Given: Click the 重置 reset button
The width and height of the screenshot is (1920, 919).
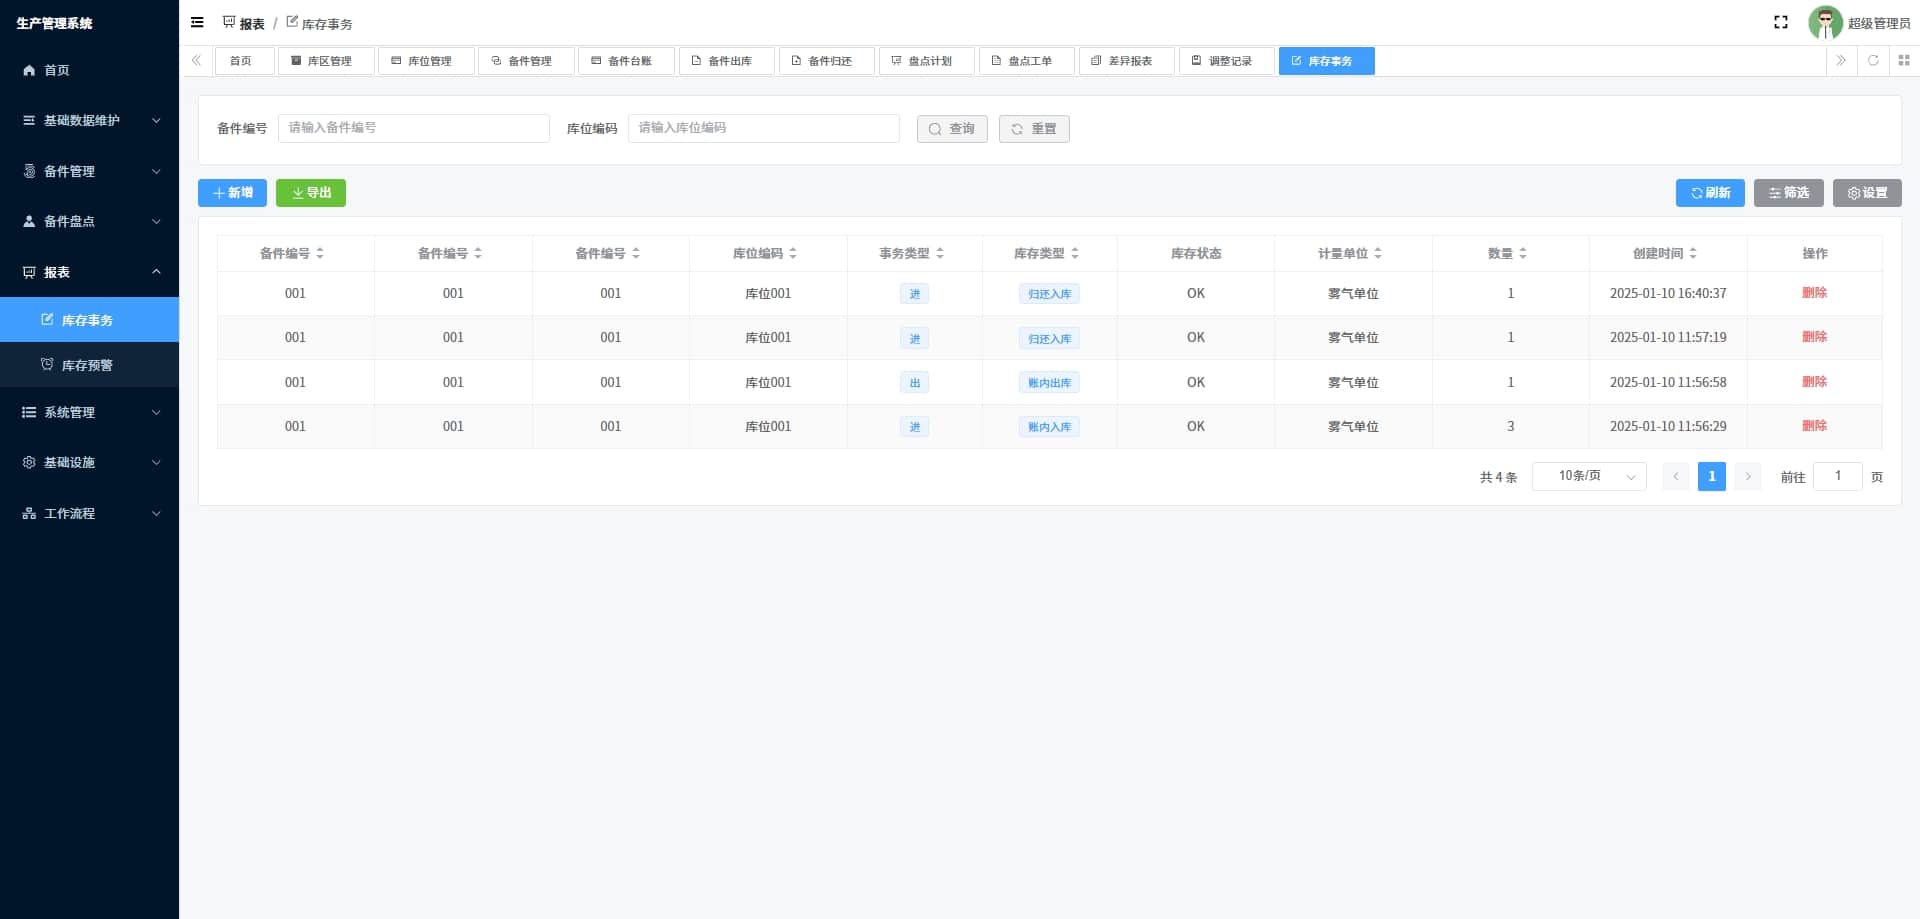Looking at the screenshot, I should [x=1034, y=129].
